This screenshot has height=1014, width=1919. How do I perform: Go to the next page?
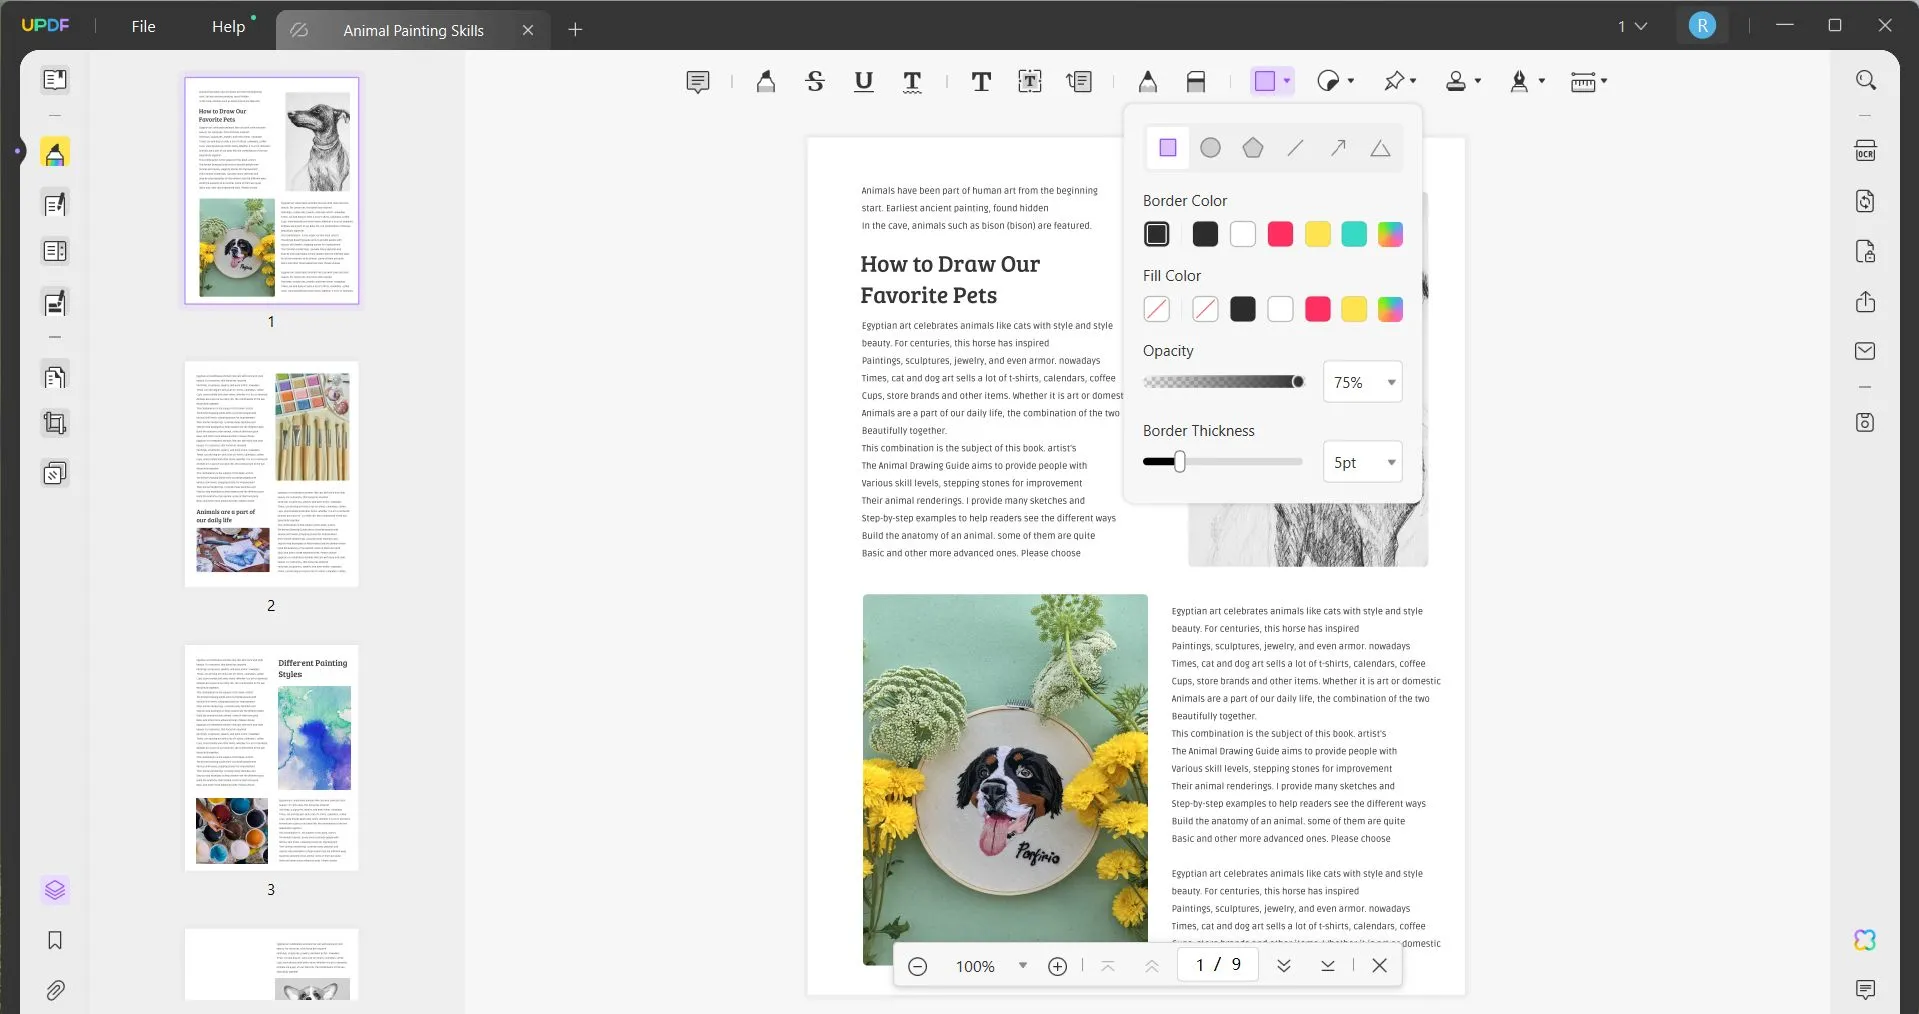click(x=1284, y=965)
